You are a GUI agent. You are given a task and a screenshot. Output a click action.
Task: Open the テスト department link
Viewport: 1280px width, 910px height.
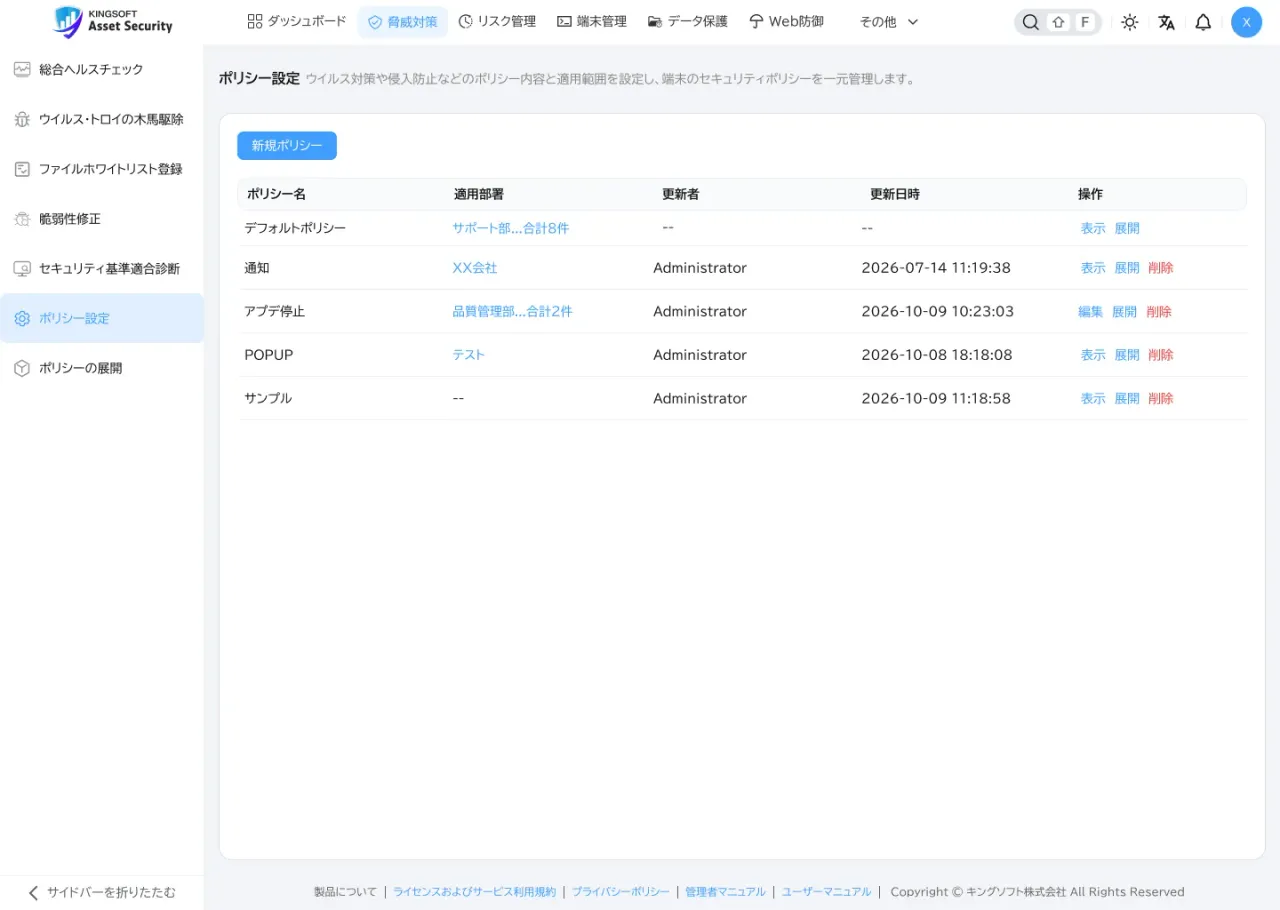point(468,355)
